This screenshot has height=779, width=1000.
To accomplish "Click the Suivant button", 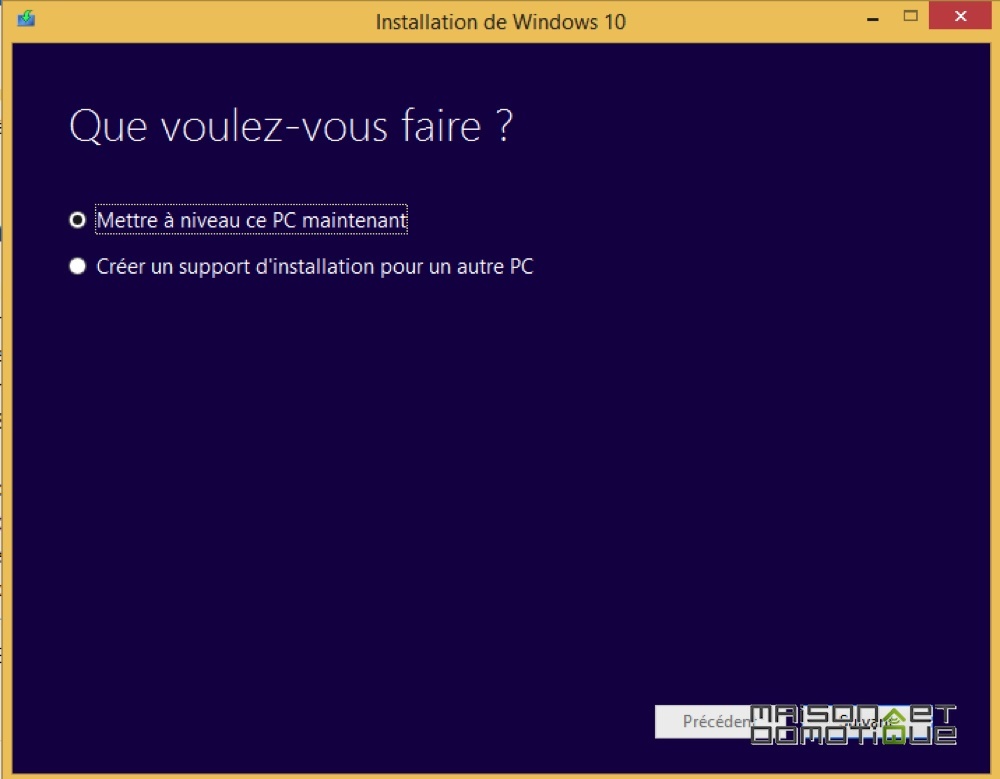I will [869, 722].
